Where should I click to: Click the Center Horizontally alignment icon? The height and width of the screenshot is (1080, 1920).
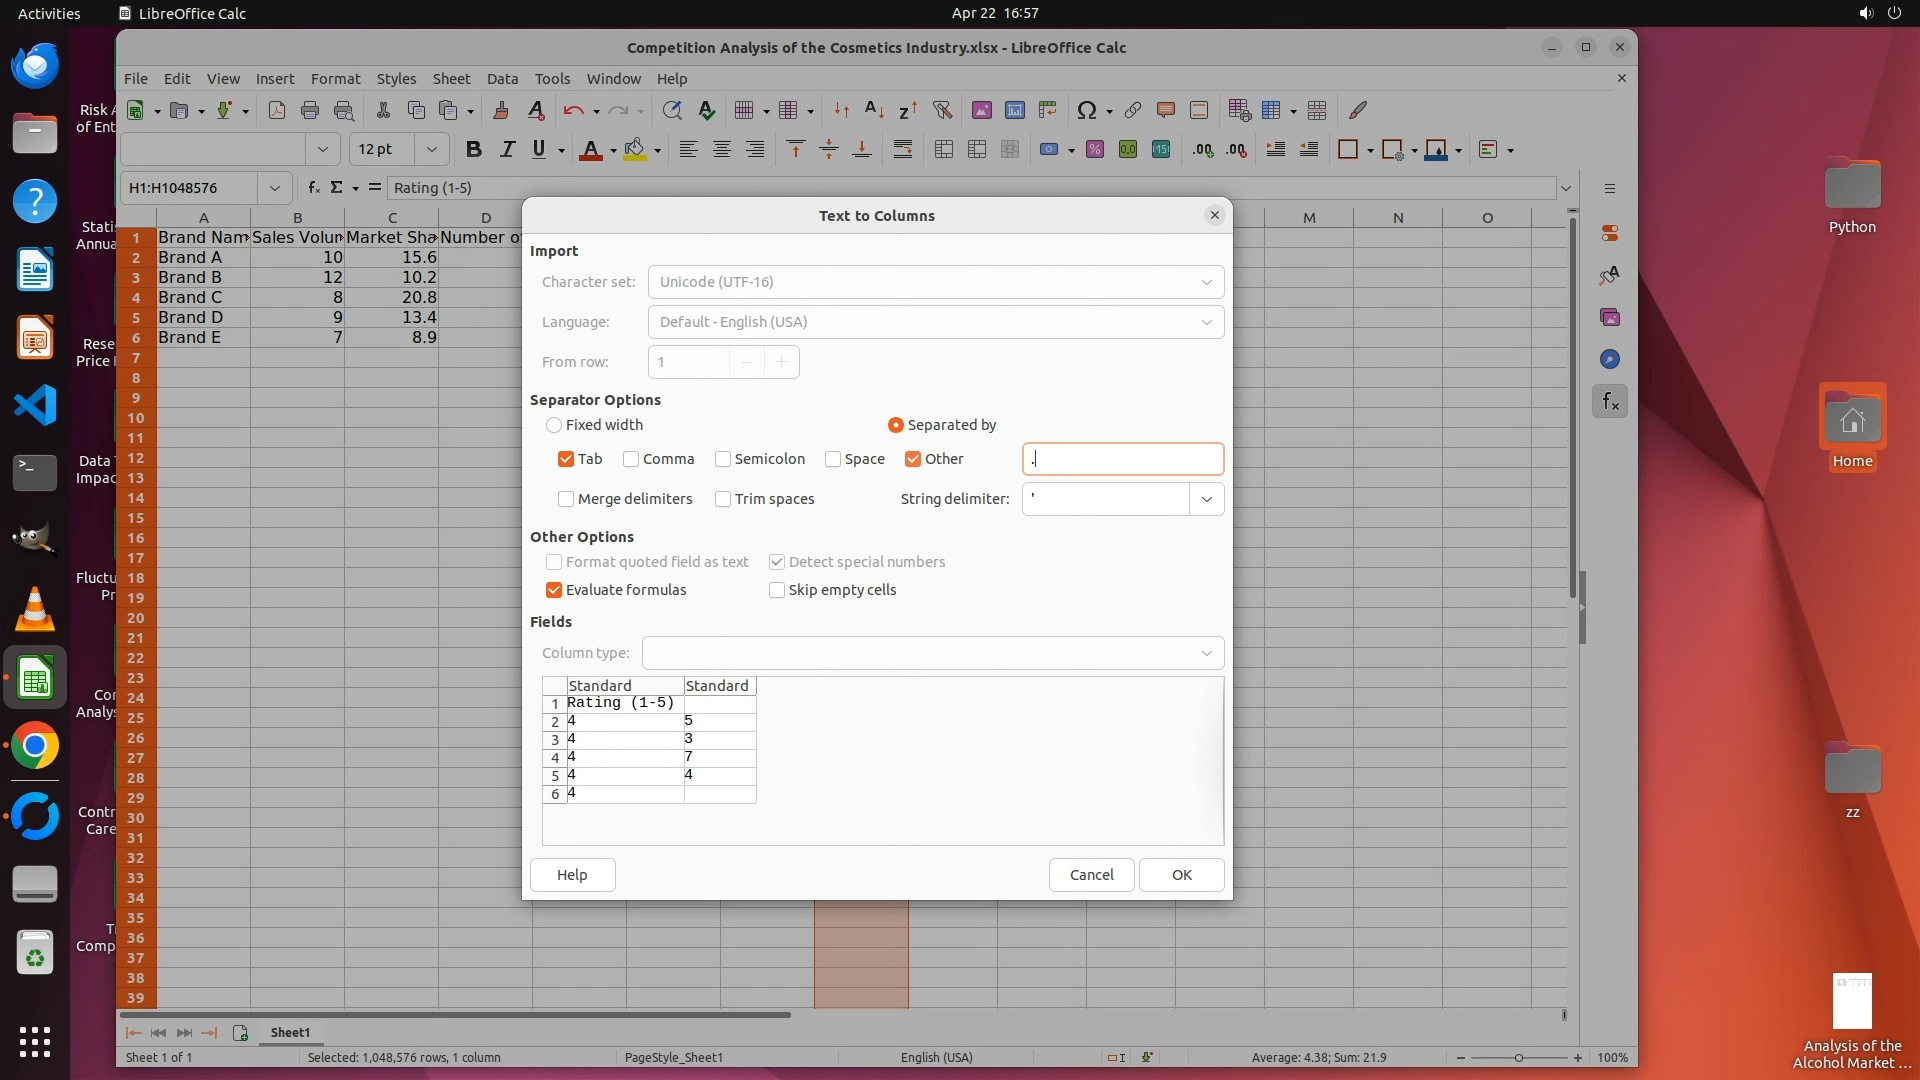[721, 150]
